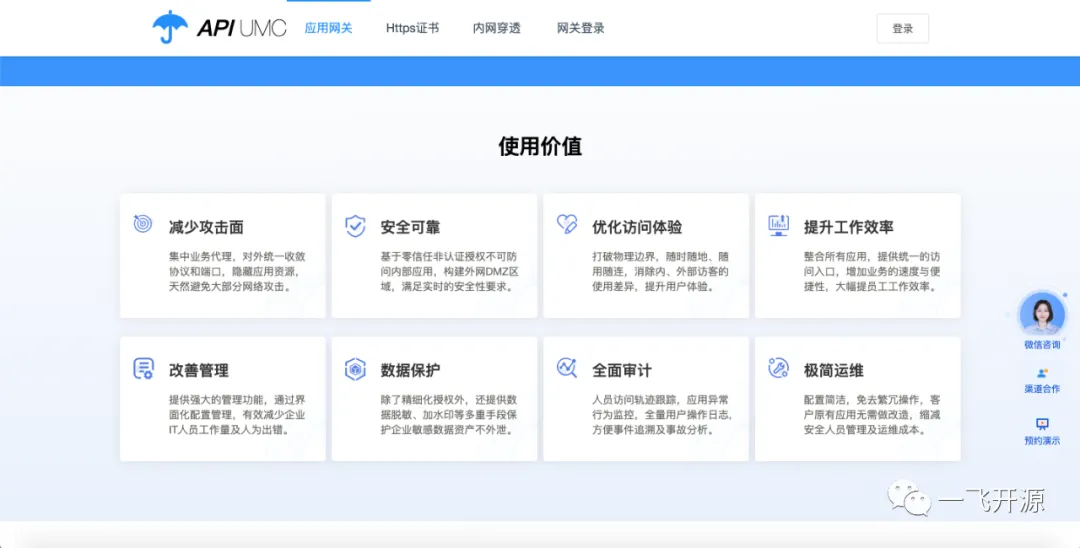Switch to the Https证书 tab
Screen dimensions: 1080x548
pos(412,28)
